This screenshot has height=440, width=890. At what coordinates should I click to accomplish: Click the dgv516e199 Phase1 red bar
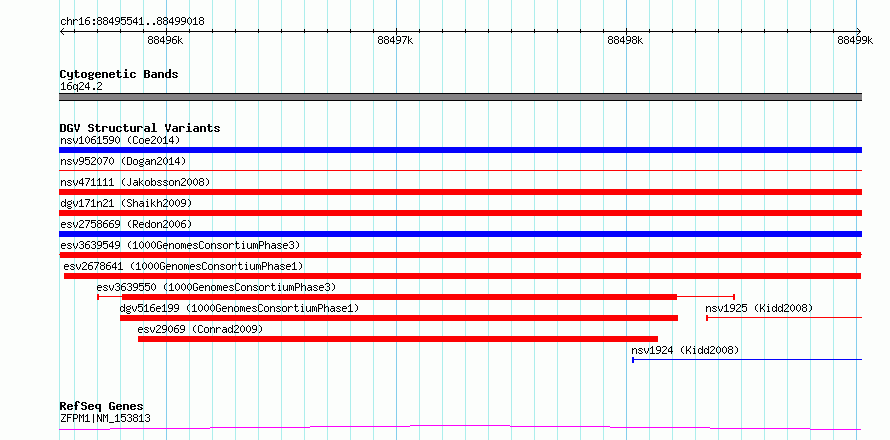click(x=399, y=318)
